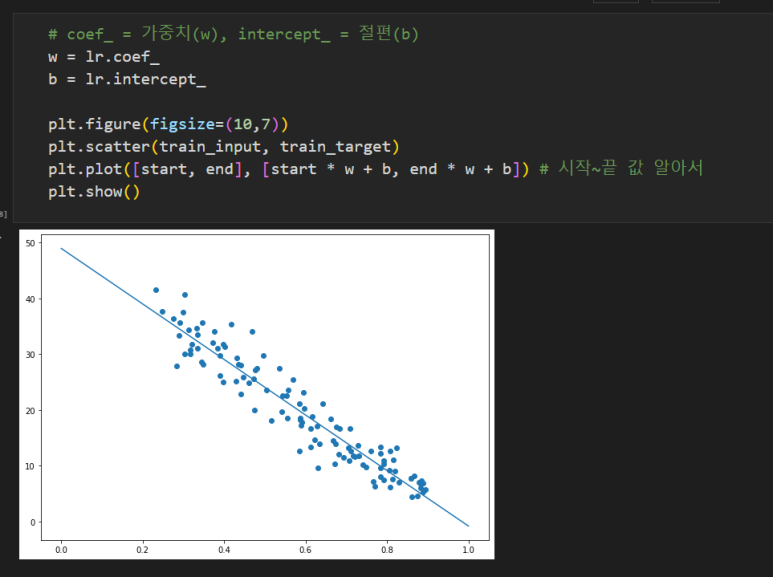
Task: Click the x-axis tick label '0.8'
Action: [x=387, y=550]
